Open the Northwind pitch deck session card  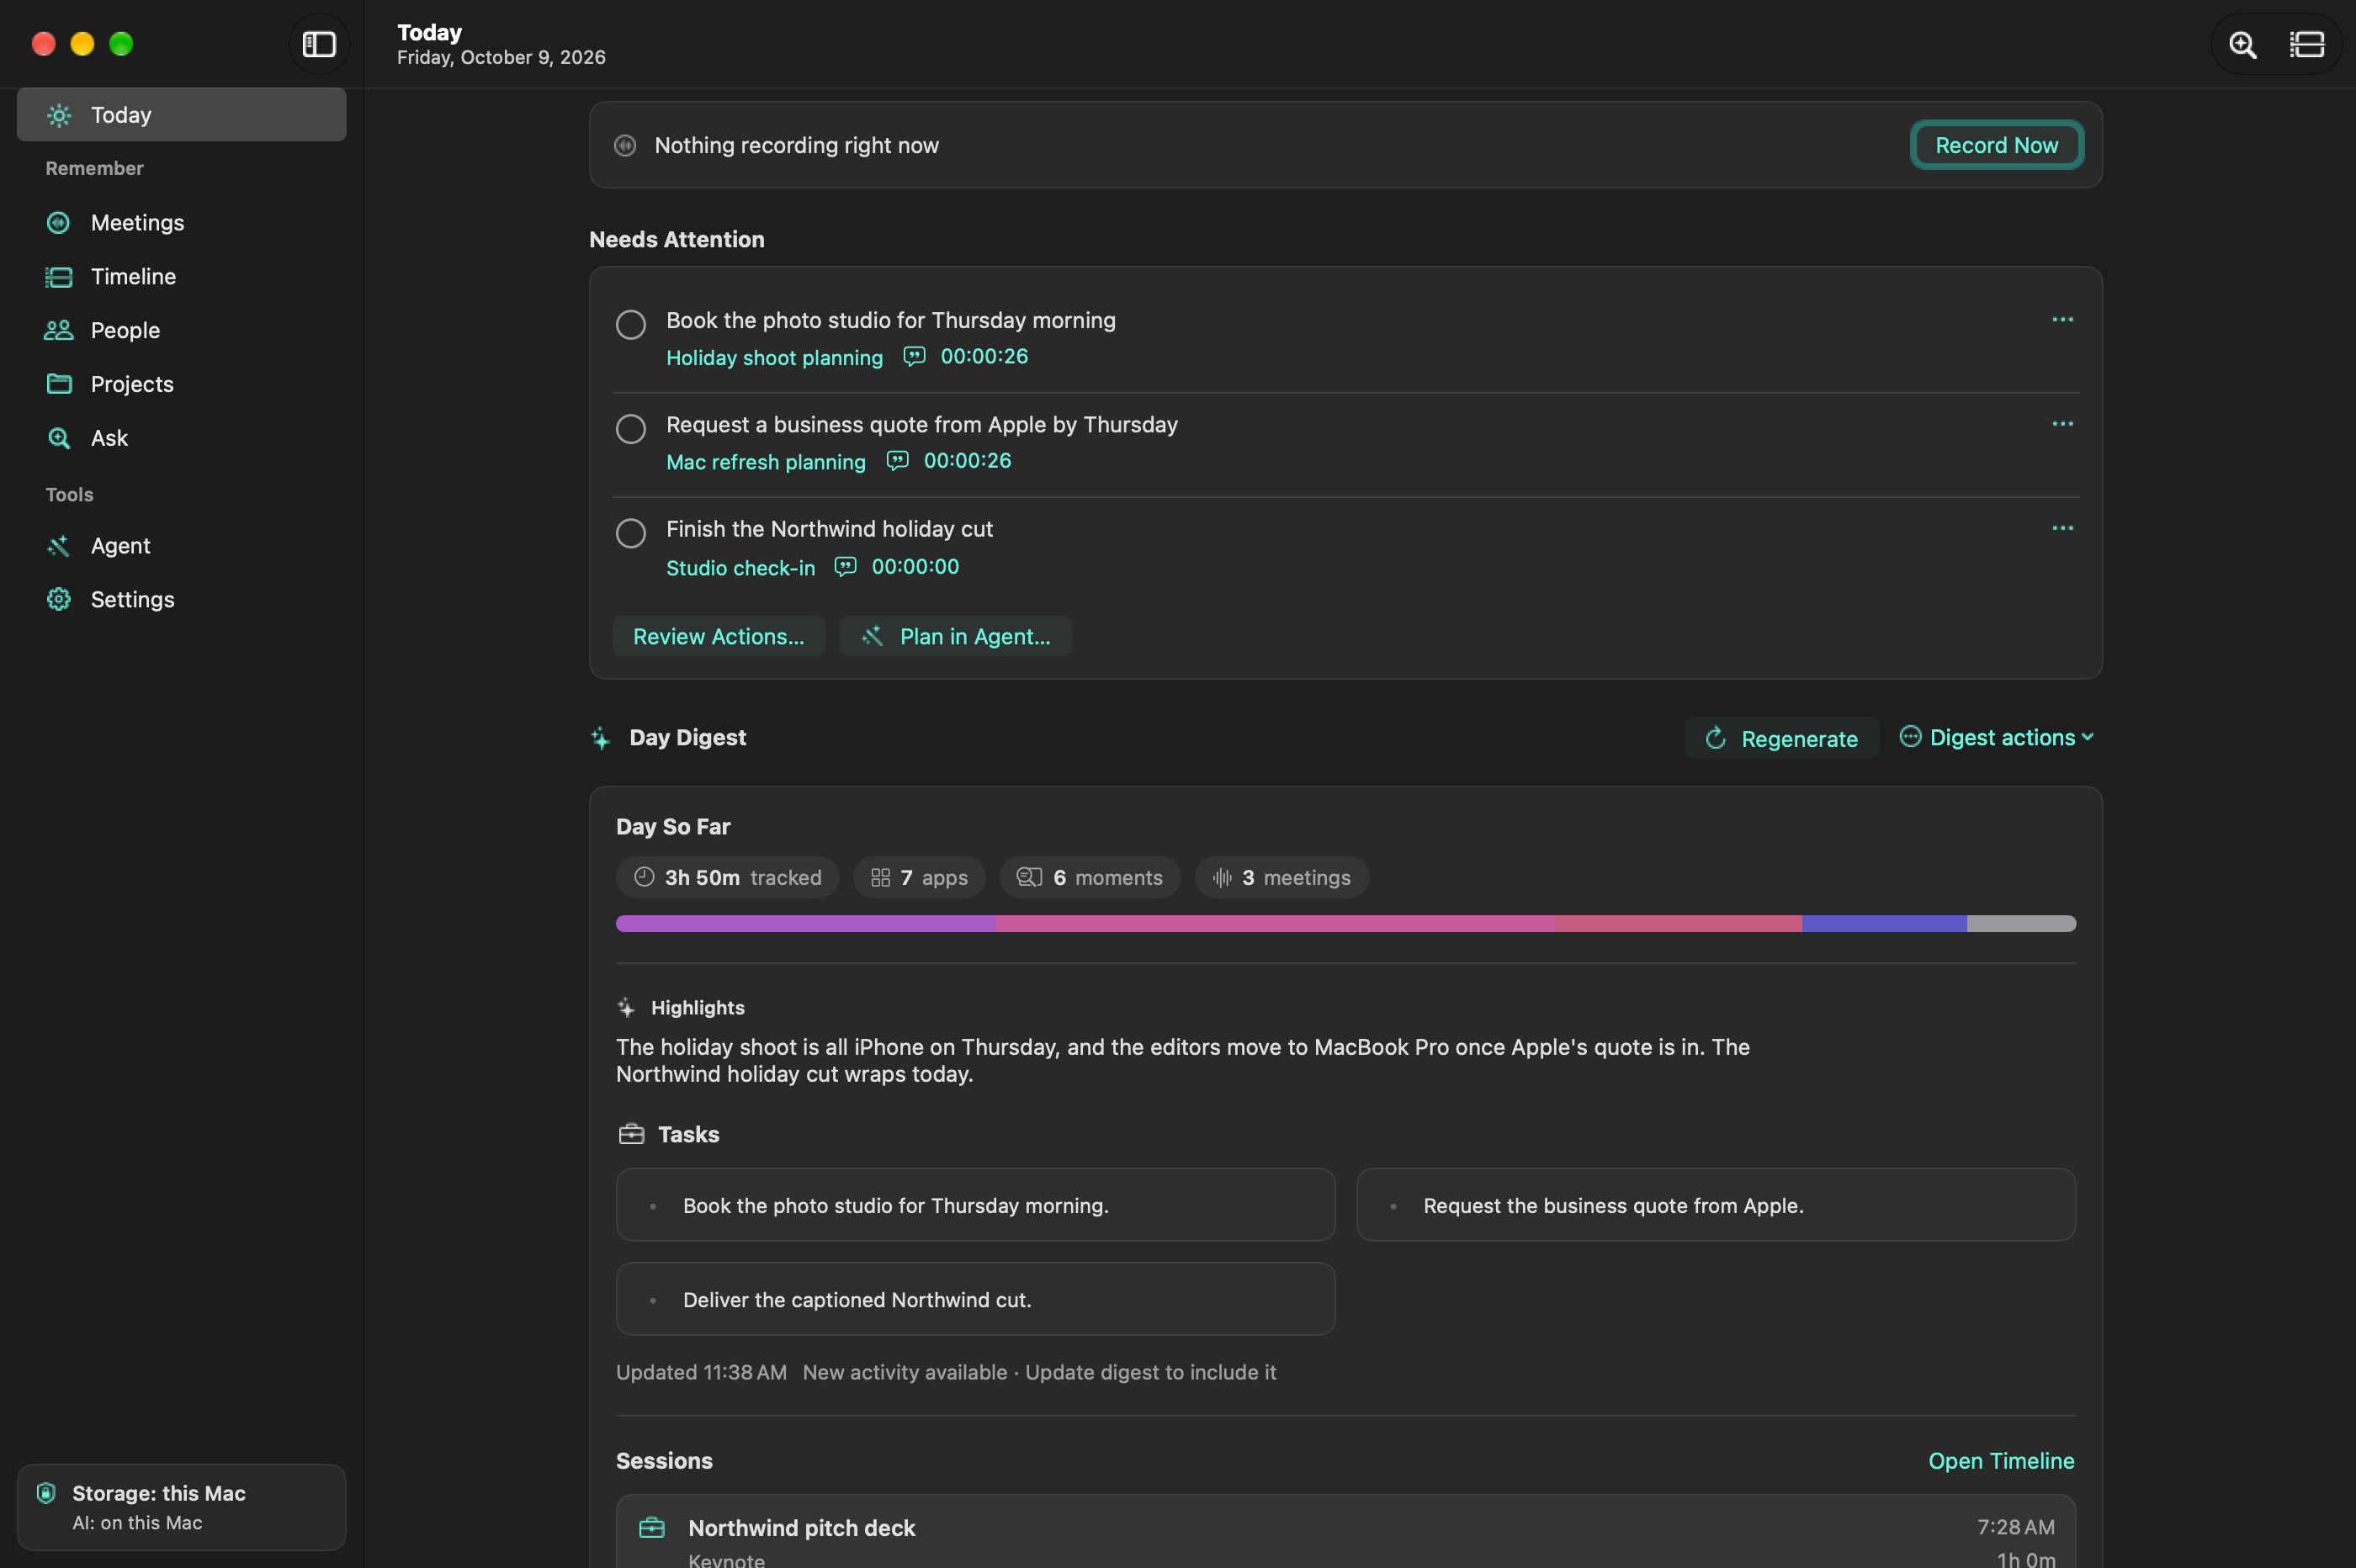1346,1532
